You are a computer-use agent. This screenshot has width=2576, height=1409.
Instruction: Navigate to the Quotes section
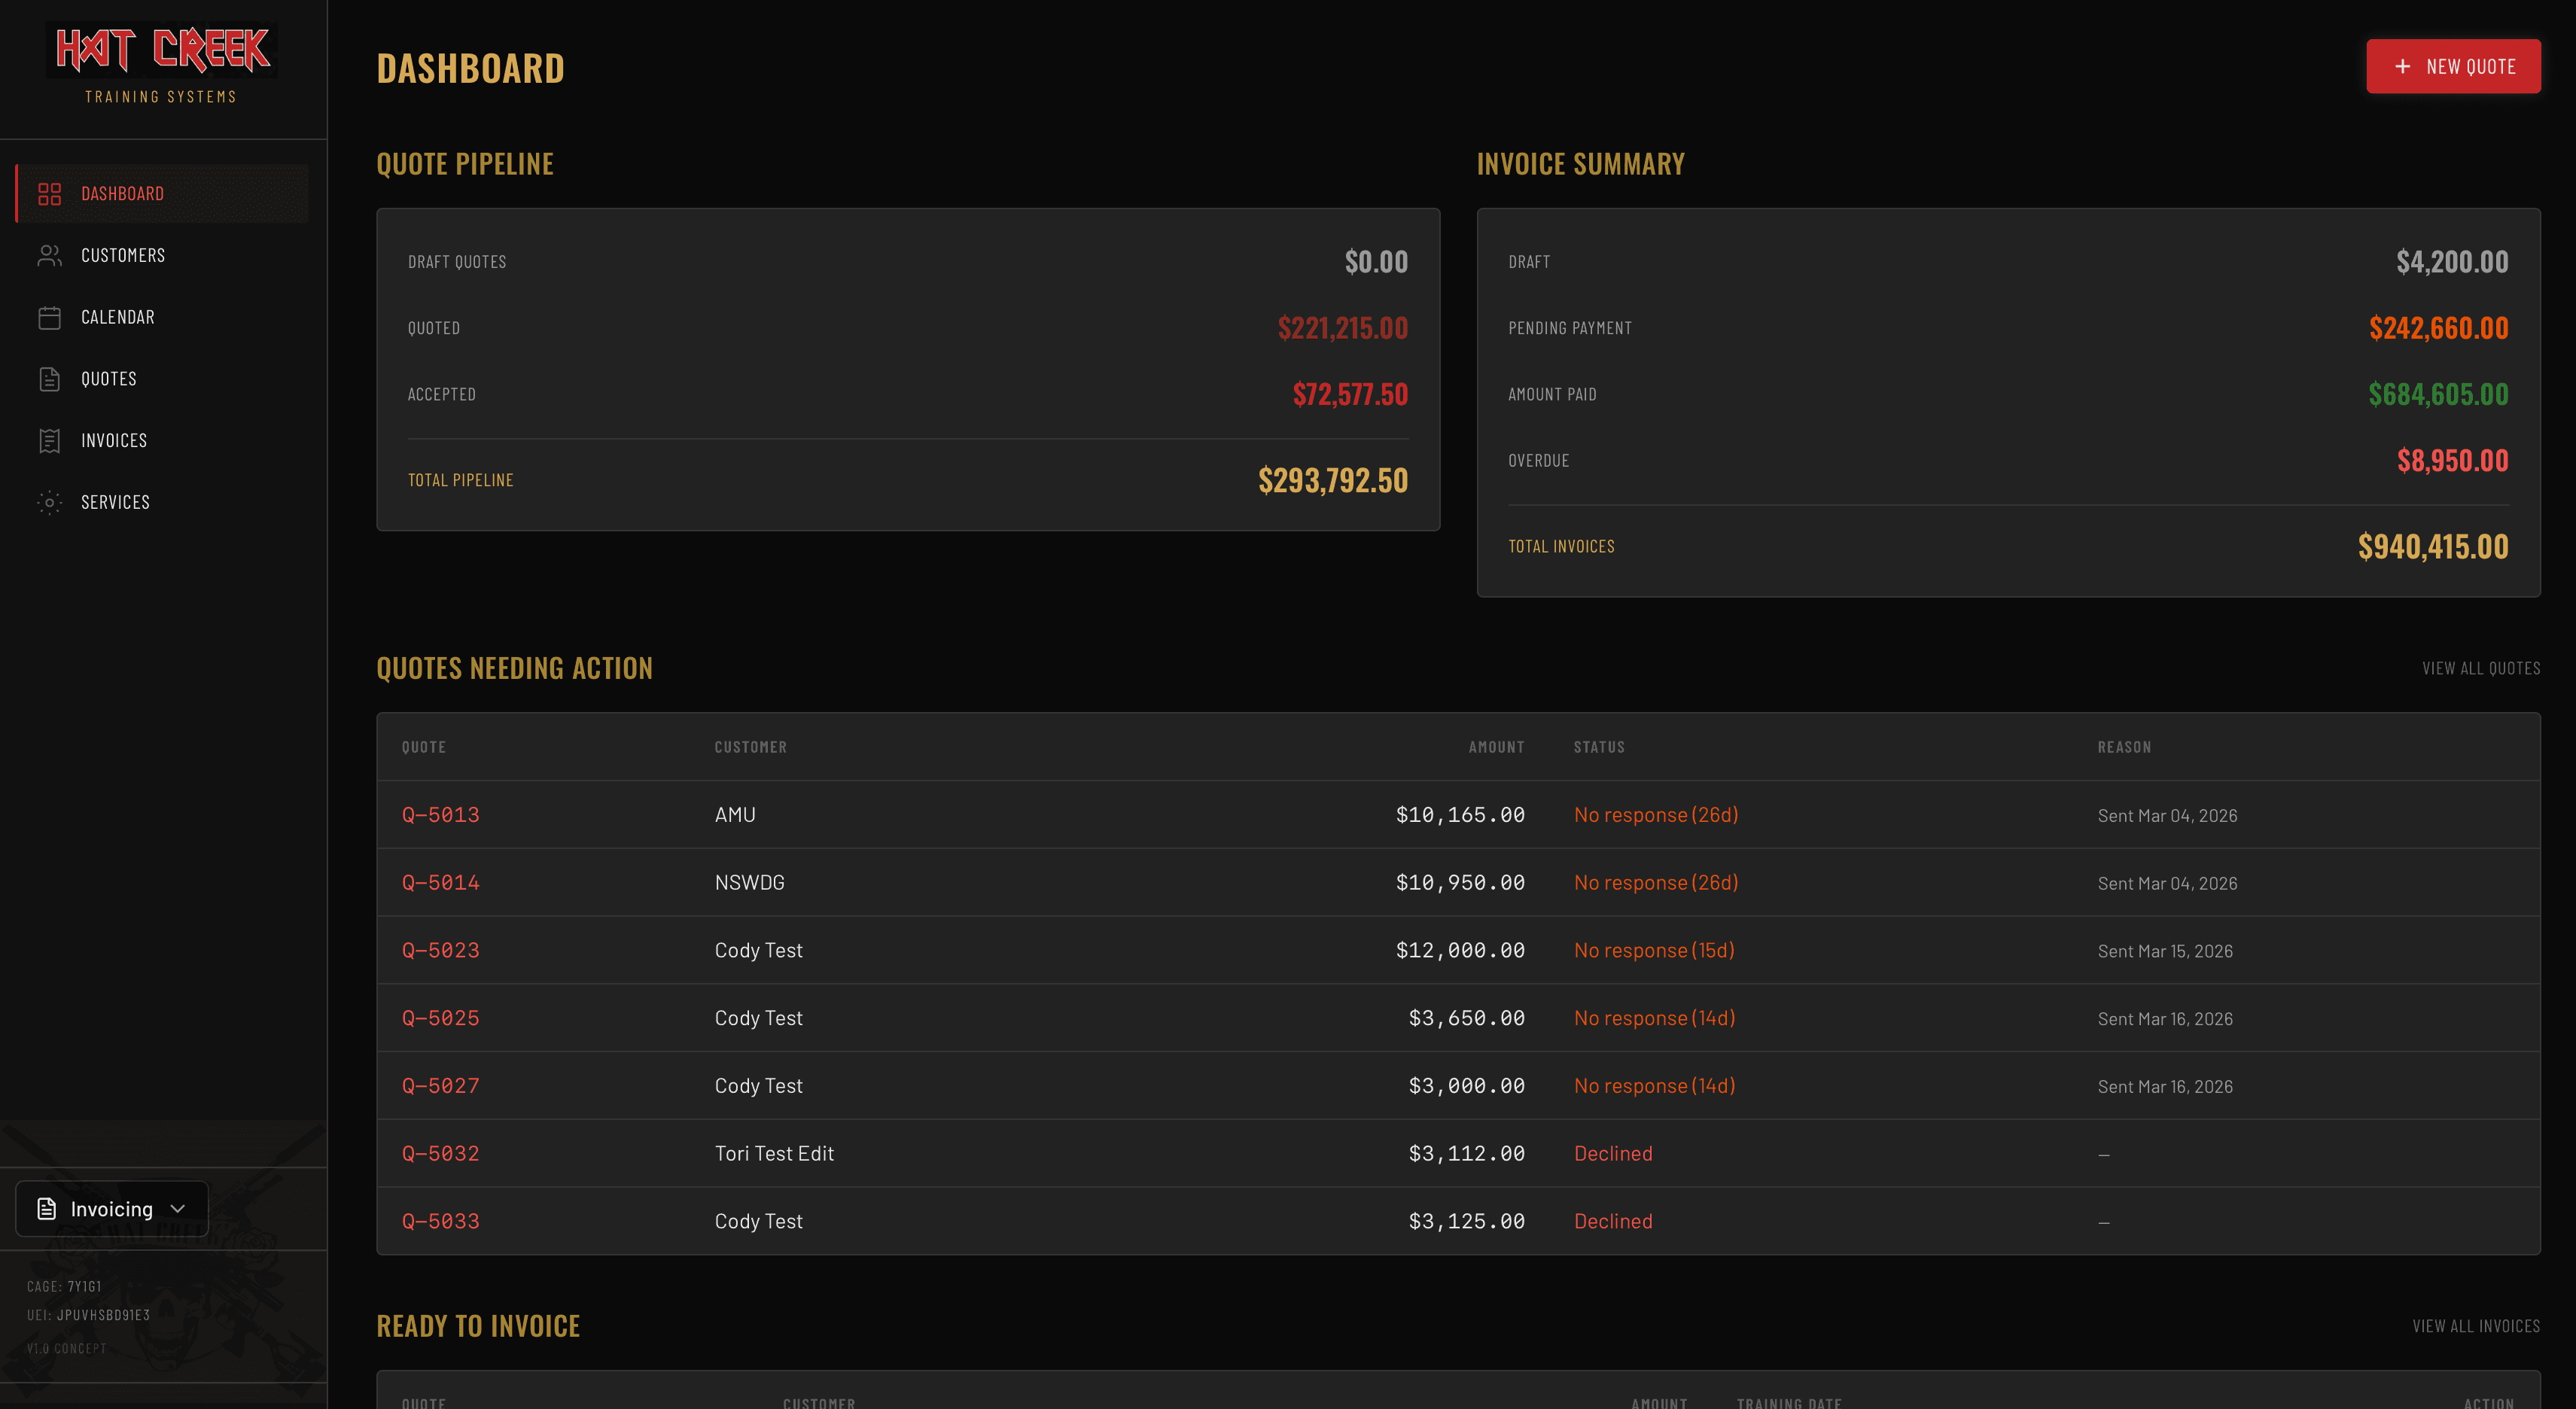(x=162, y=379)
